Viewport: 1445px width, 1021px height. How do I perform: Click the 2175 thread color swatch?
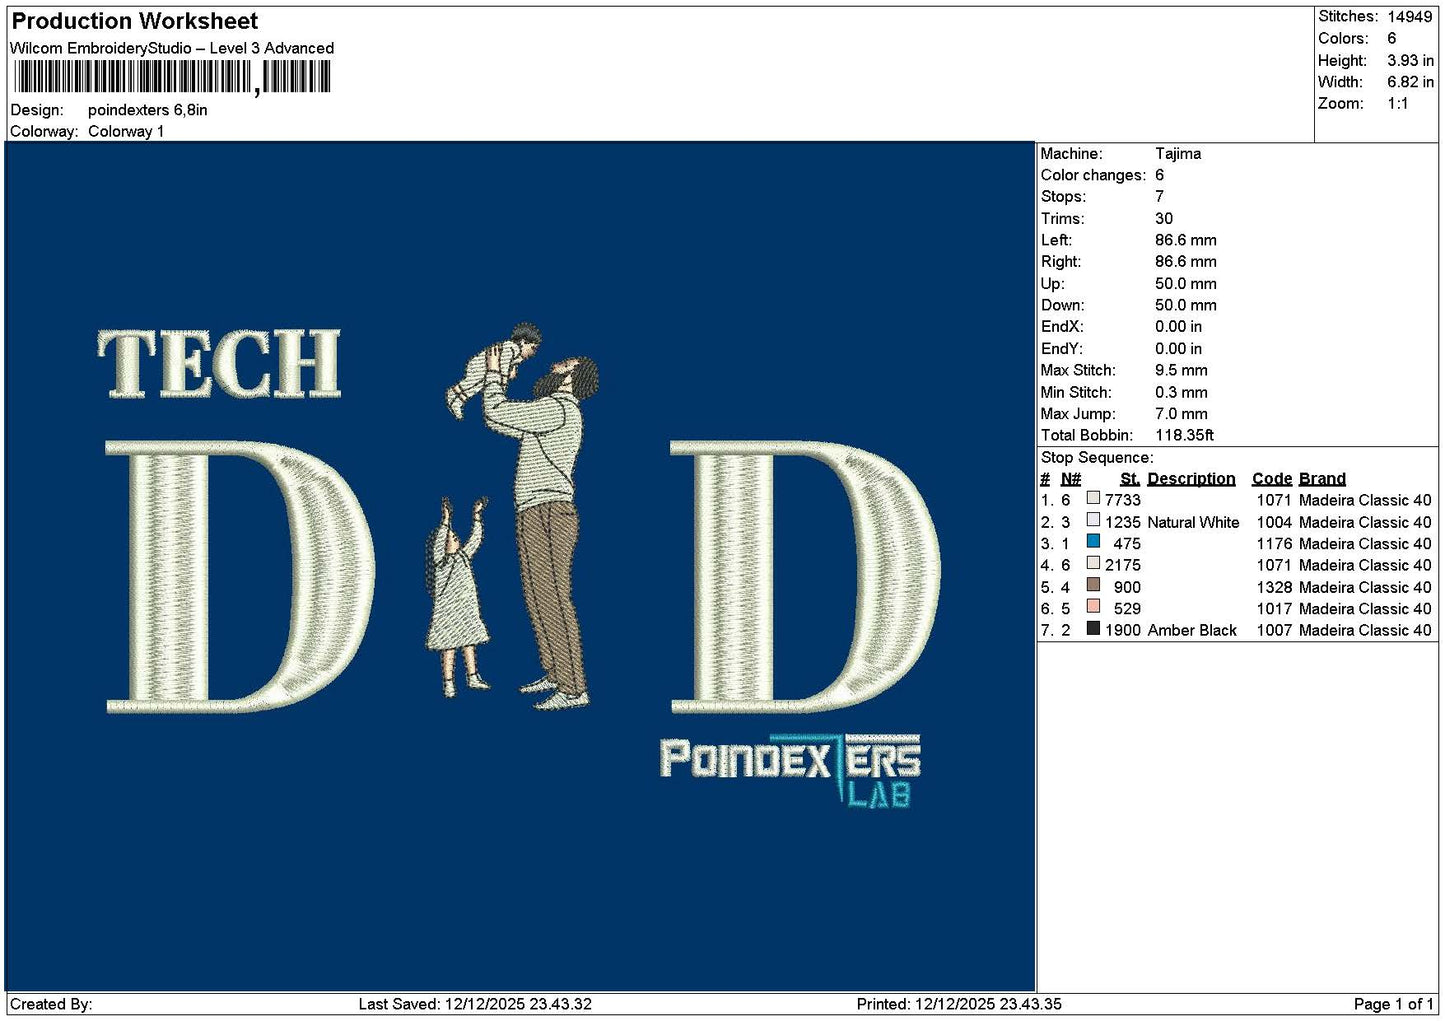1093,563
